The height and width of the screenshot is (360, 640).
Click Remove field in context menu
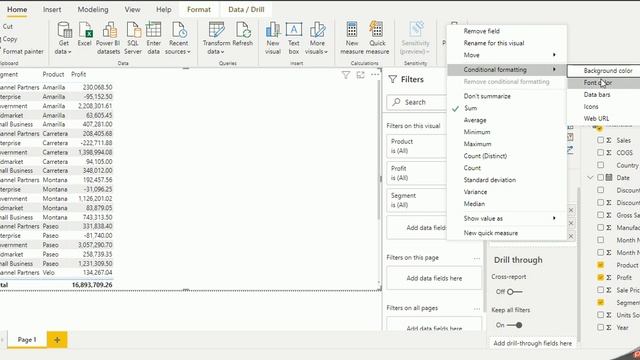(506, 31)
